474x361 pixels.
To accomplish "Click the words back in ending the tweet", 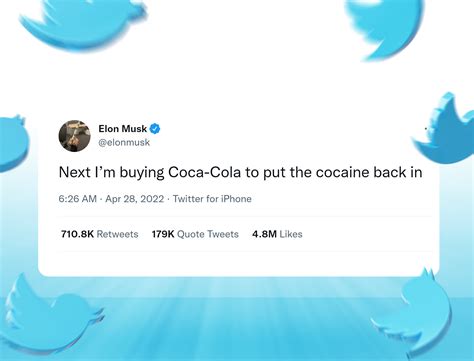I will pos(398,172).
